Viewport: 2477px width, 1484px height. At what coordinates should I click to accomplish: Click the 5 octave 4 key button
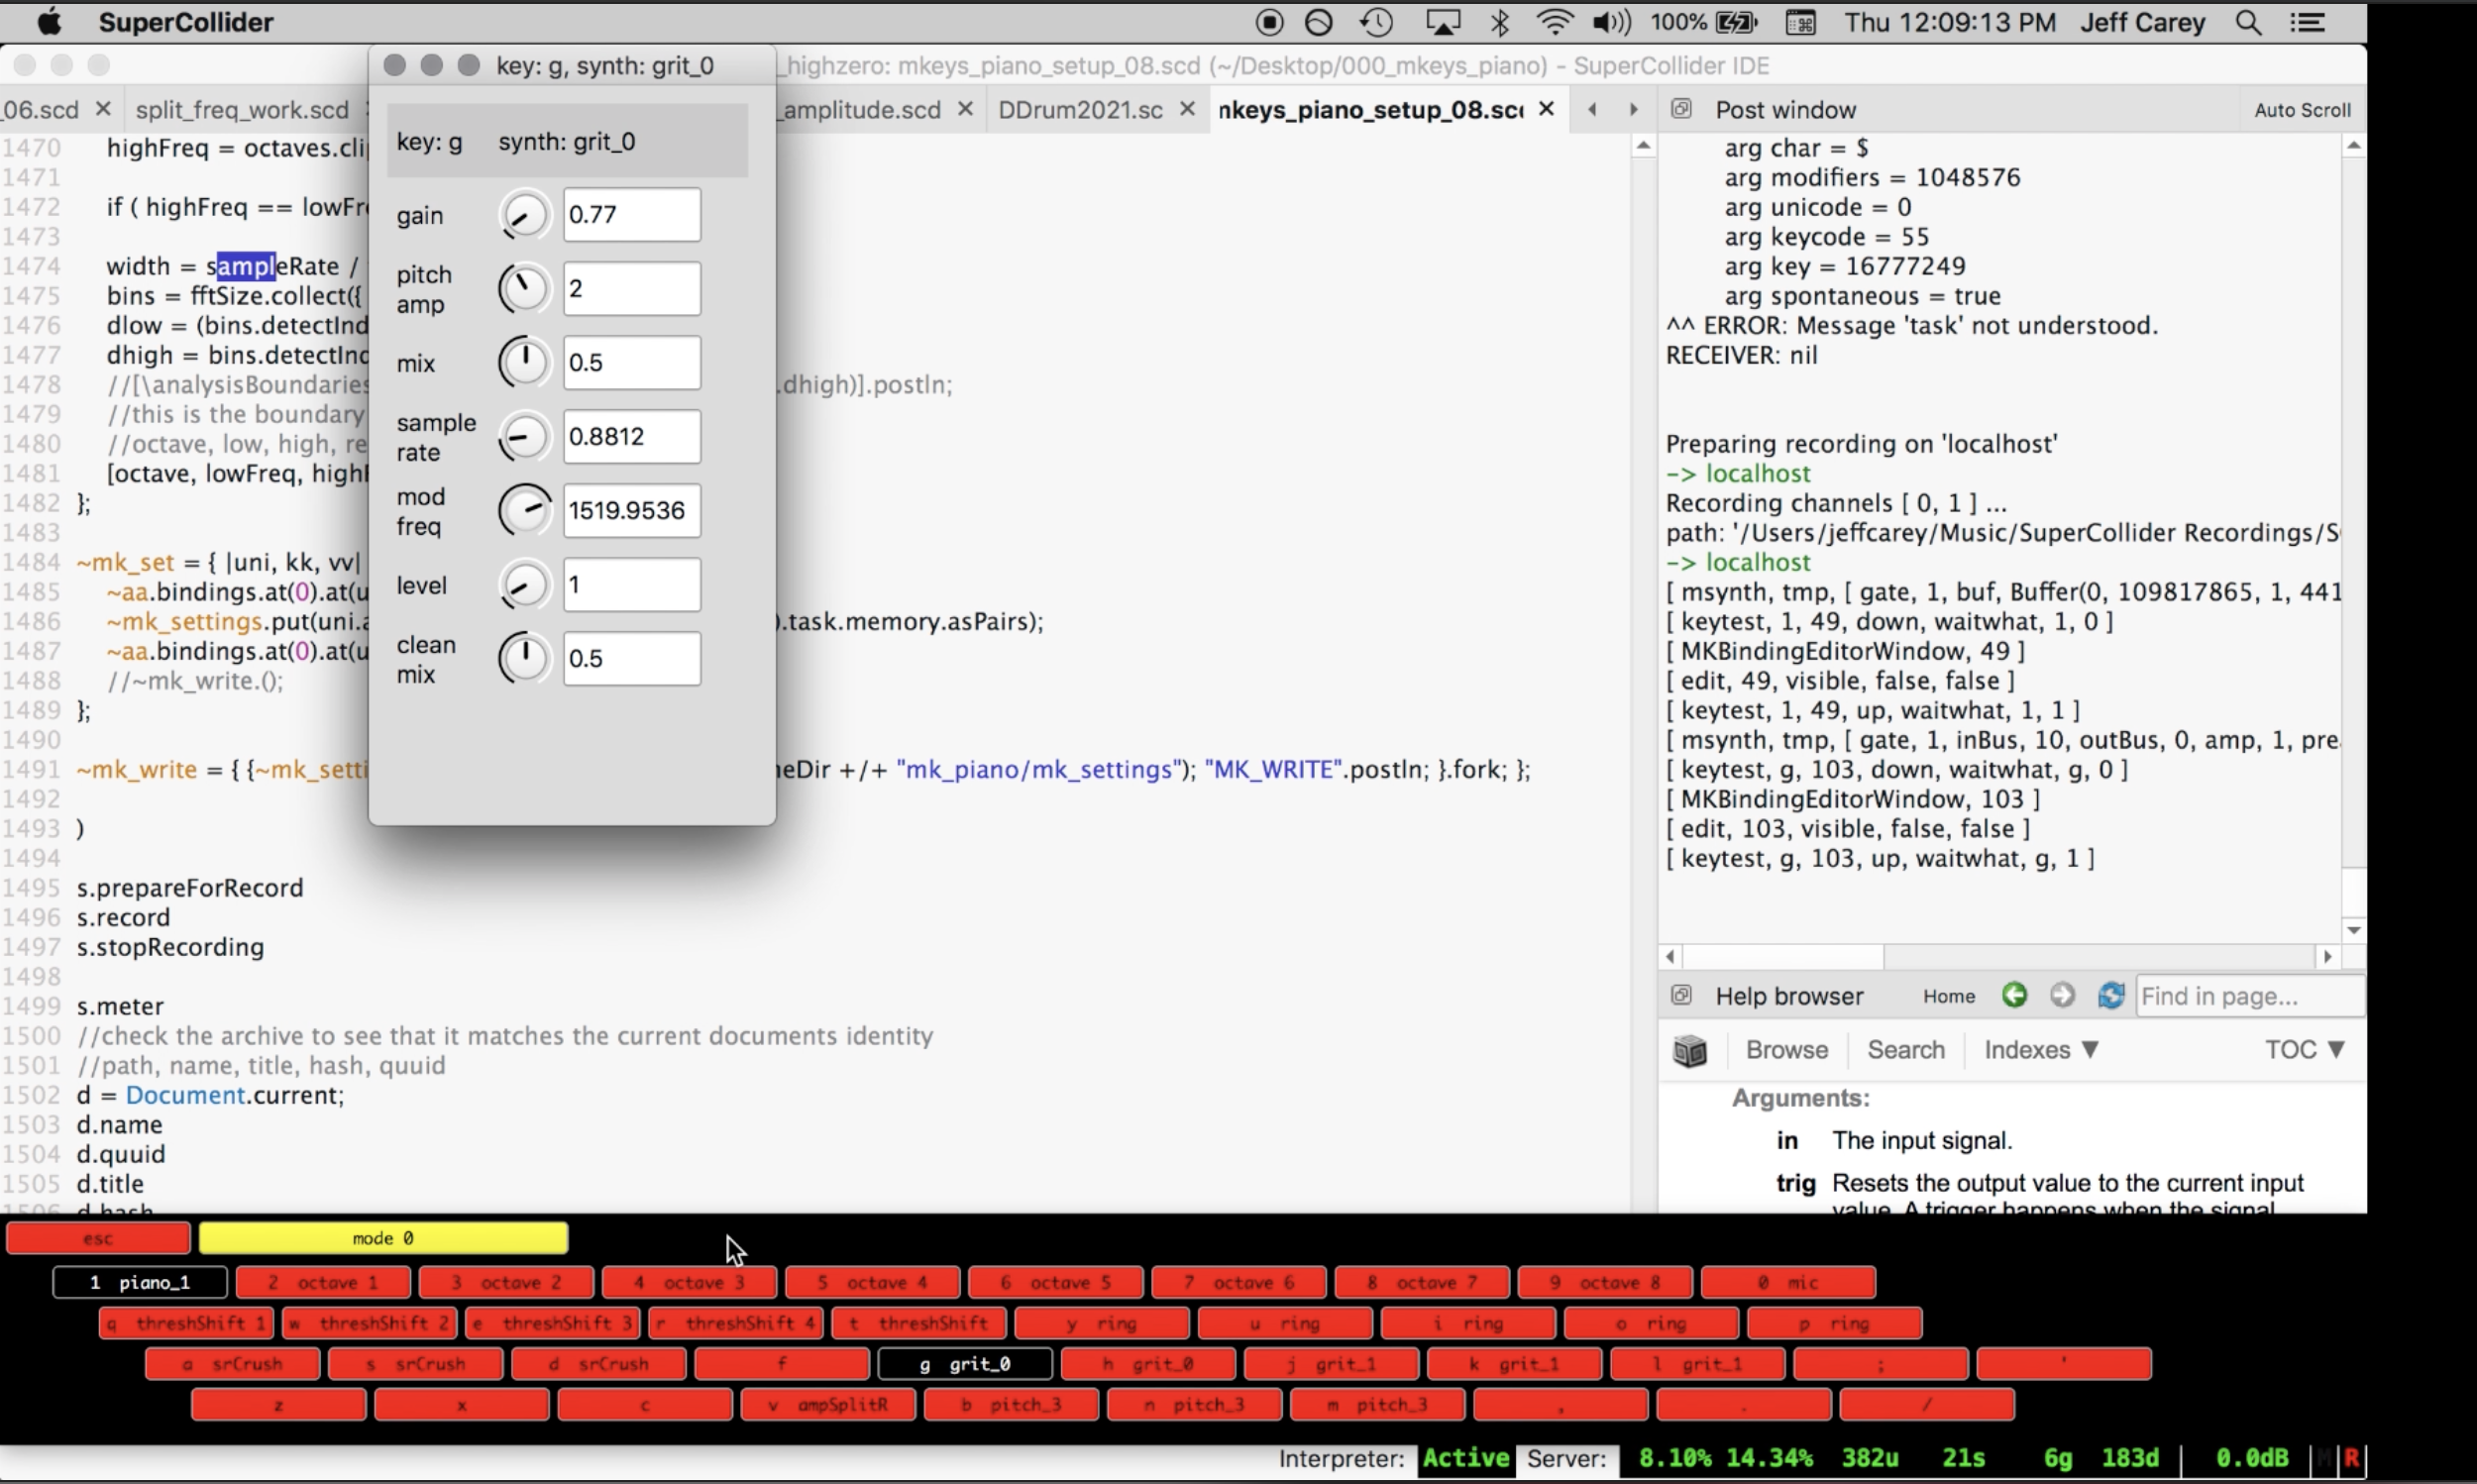[872, 1282]
